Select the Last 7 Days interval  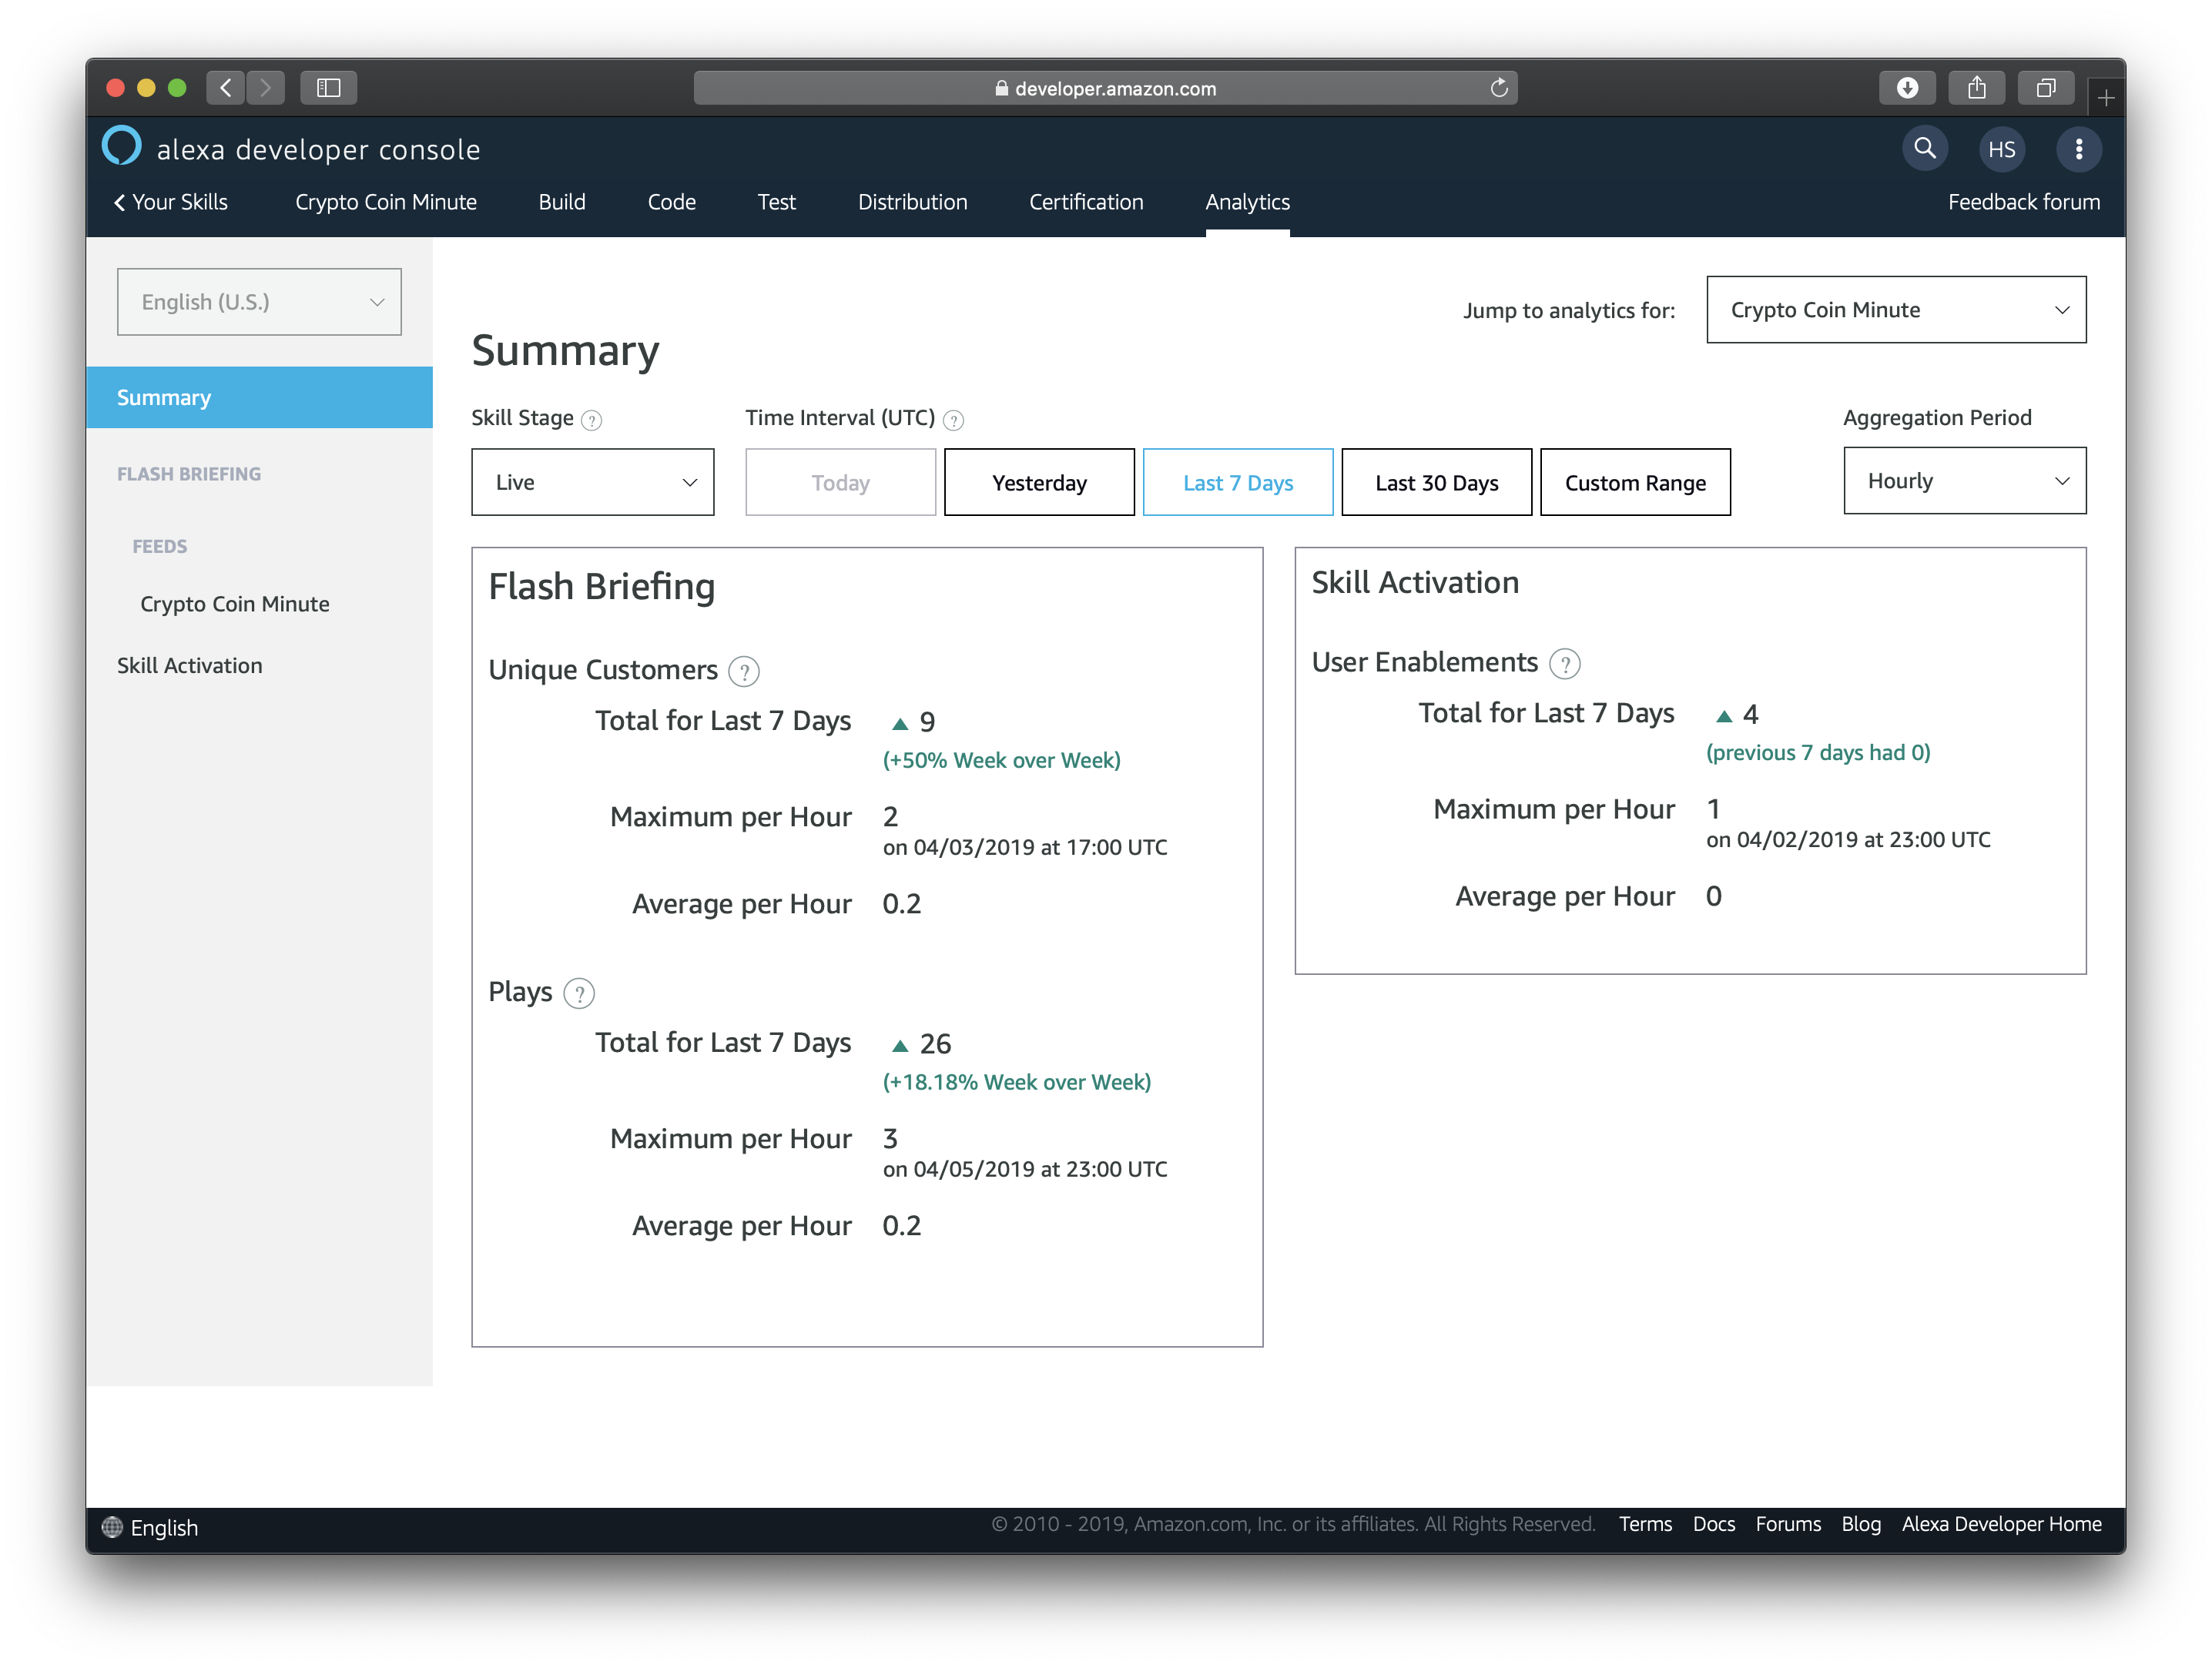1237,483
